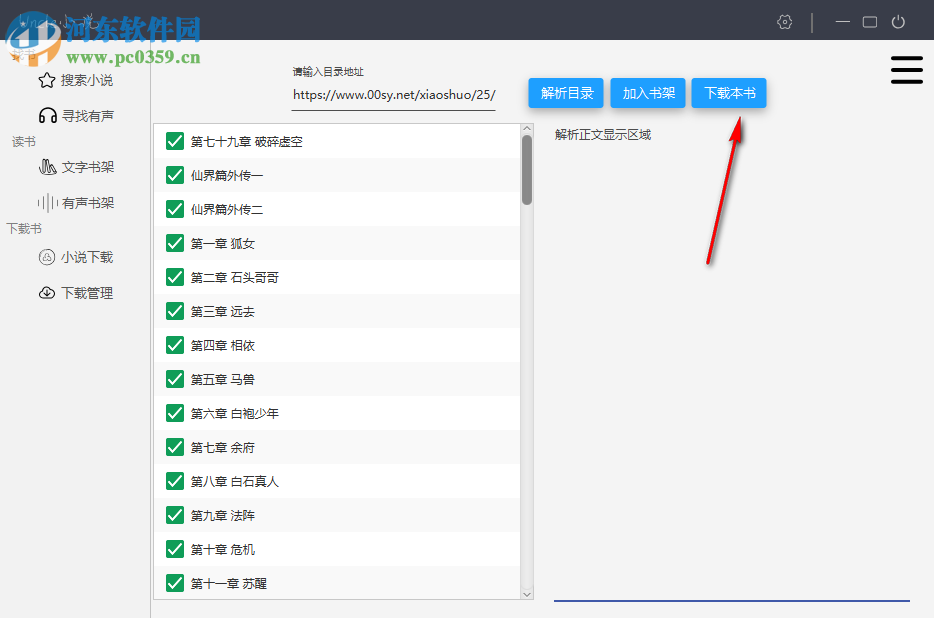Viewport: 934px width, 618px height.
Task: Click the directory URL input field
Action: coord(392,96)
